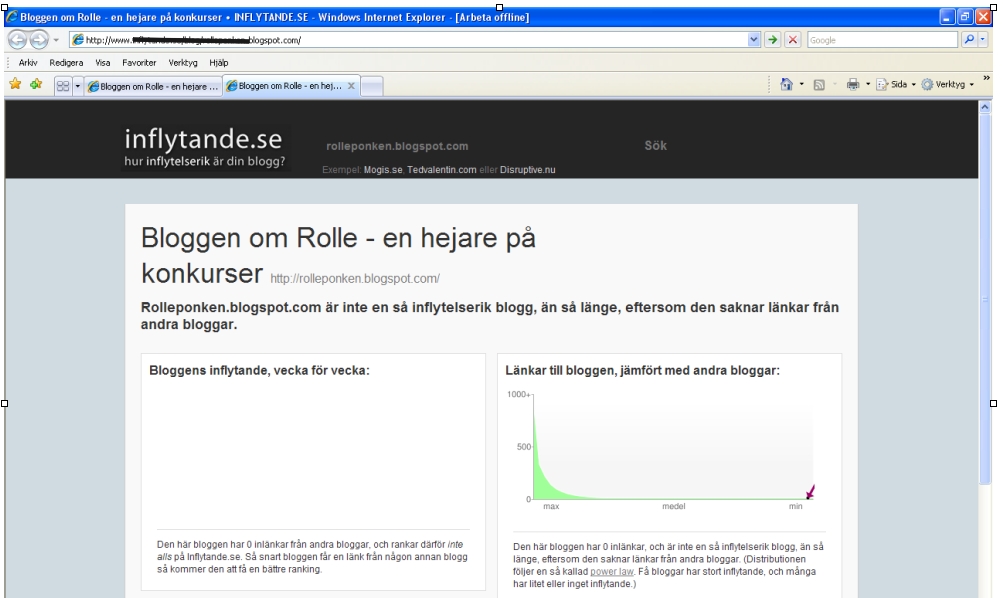1007x598 pixels.
Task: Switch to the inactive Bloggen om Rolle tab
Action: point(153,86)
